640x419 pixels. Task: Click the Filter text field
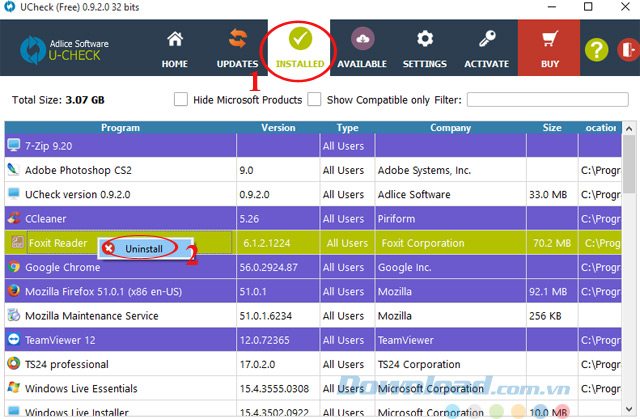click(x=546, y=100)
